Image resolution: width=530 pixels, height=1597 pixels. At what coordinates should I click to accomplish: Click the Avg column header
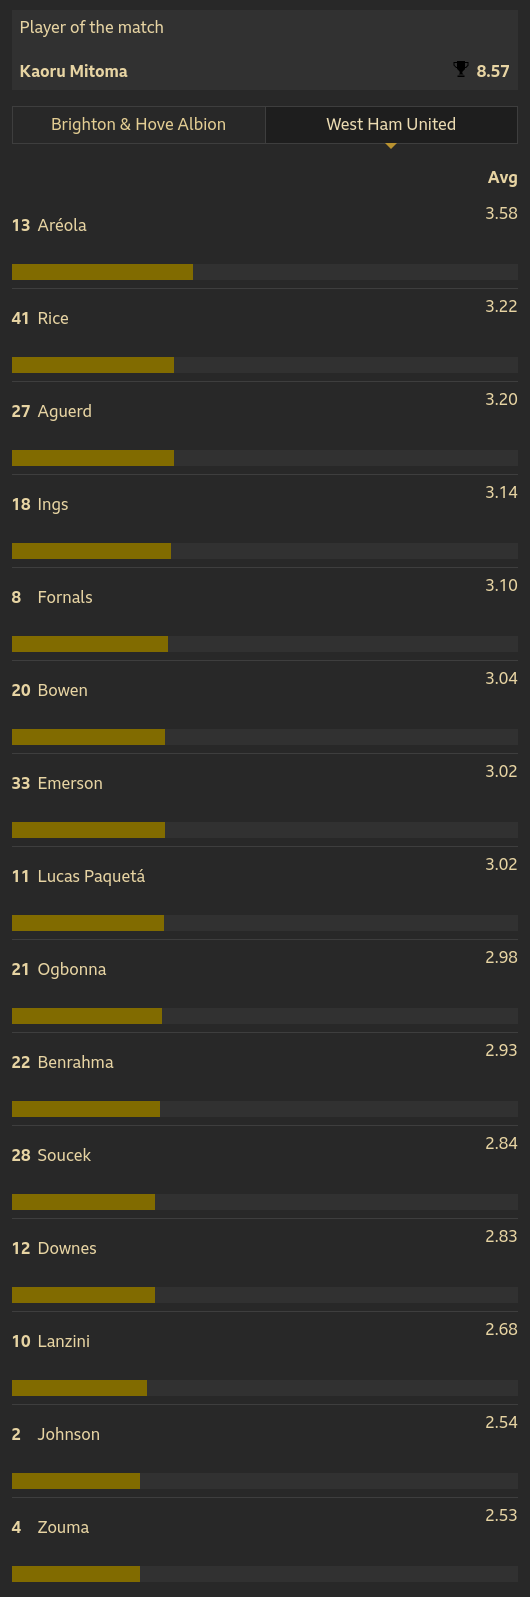502,177
